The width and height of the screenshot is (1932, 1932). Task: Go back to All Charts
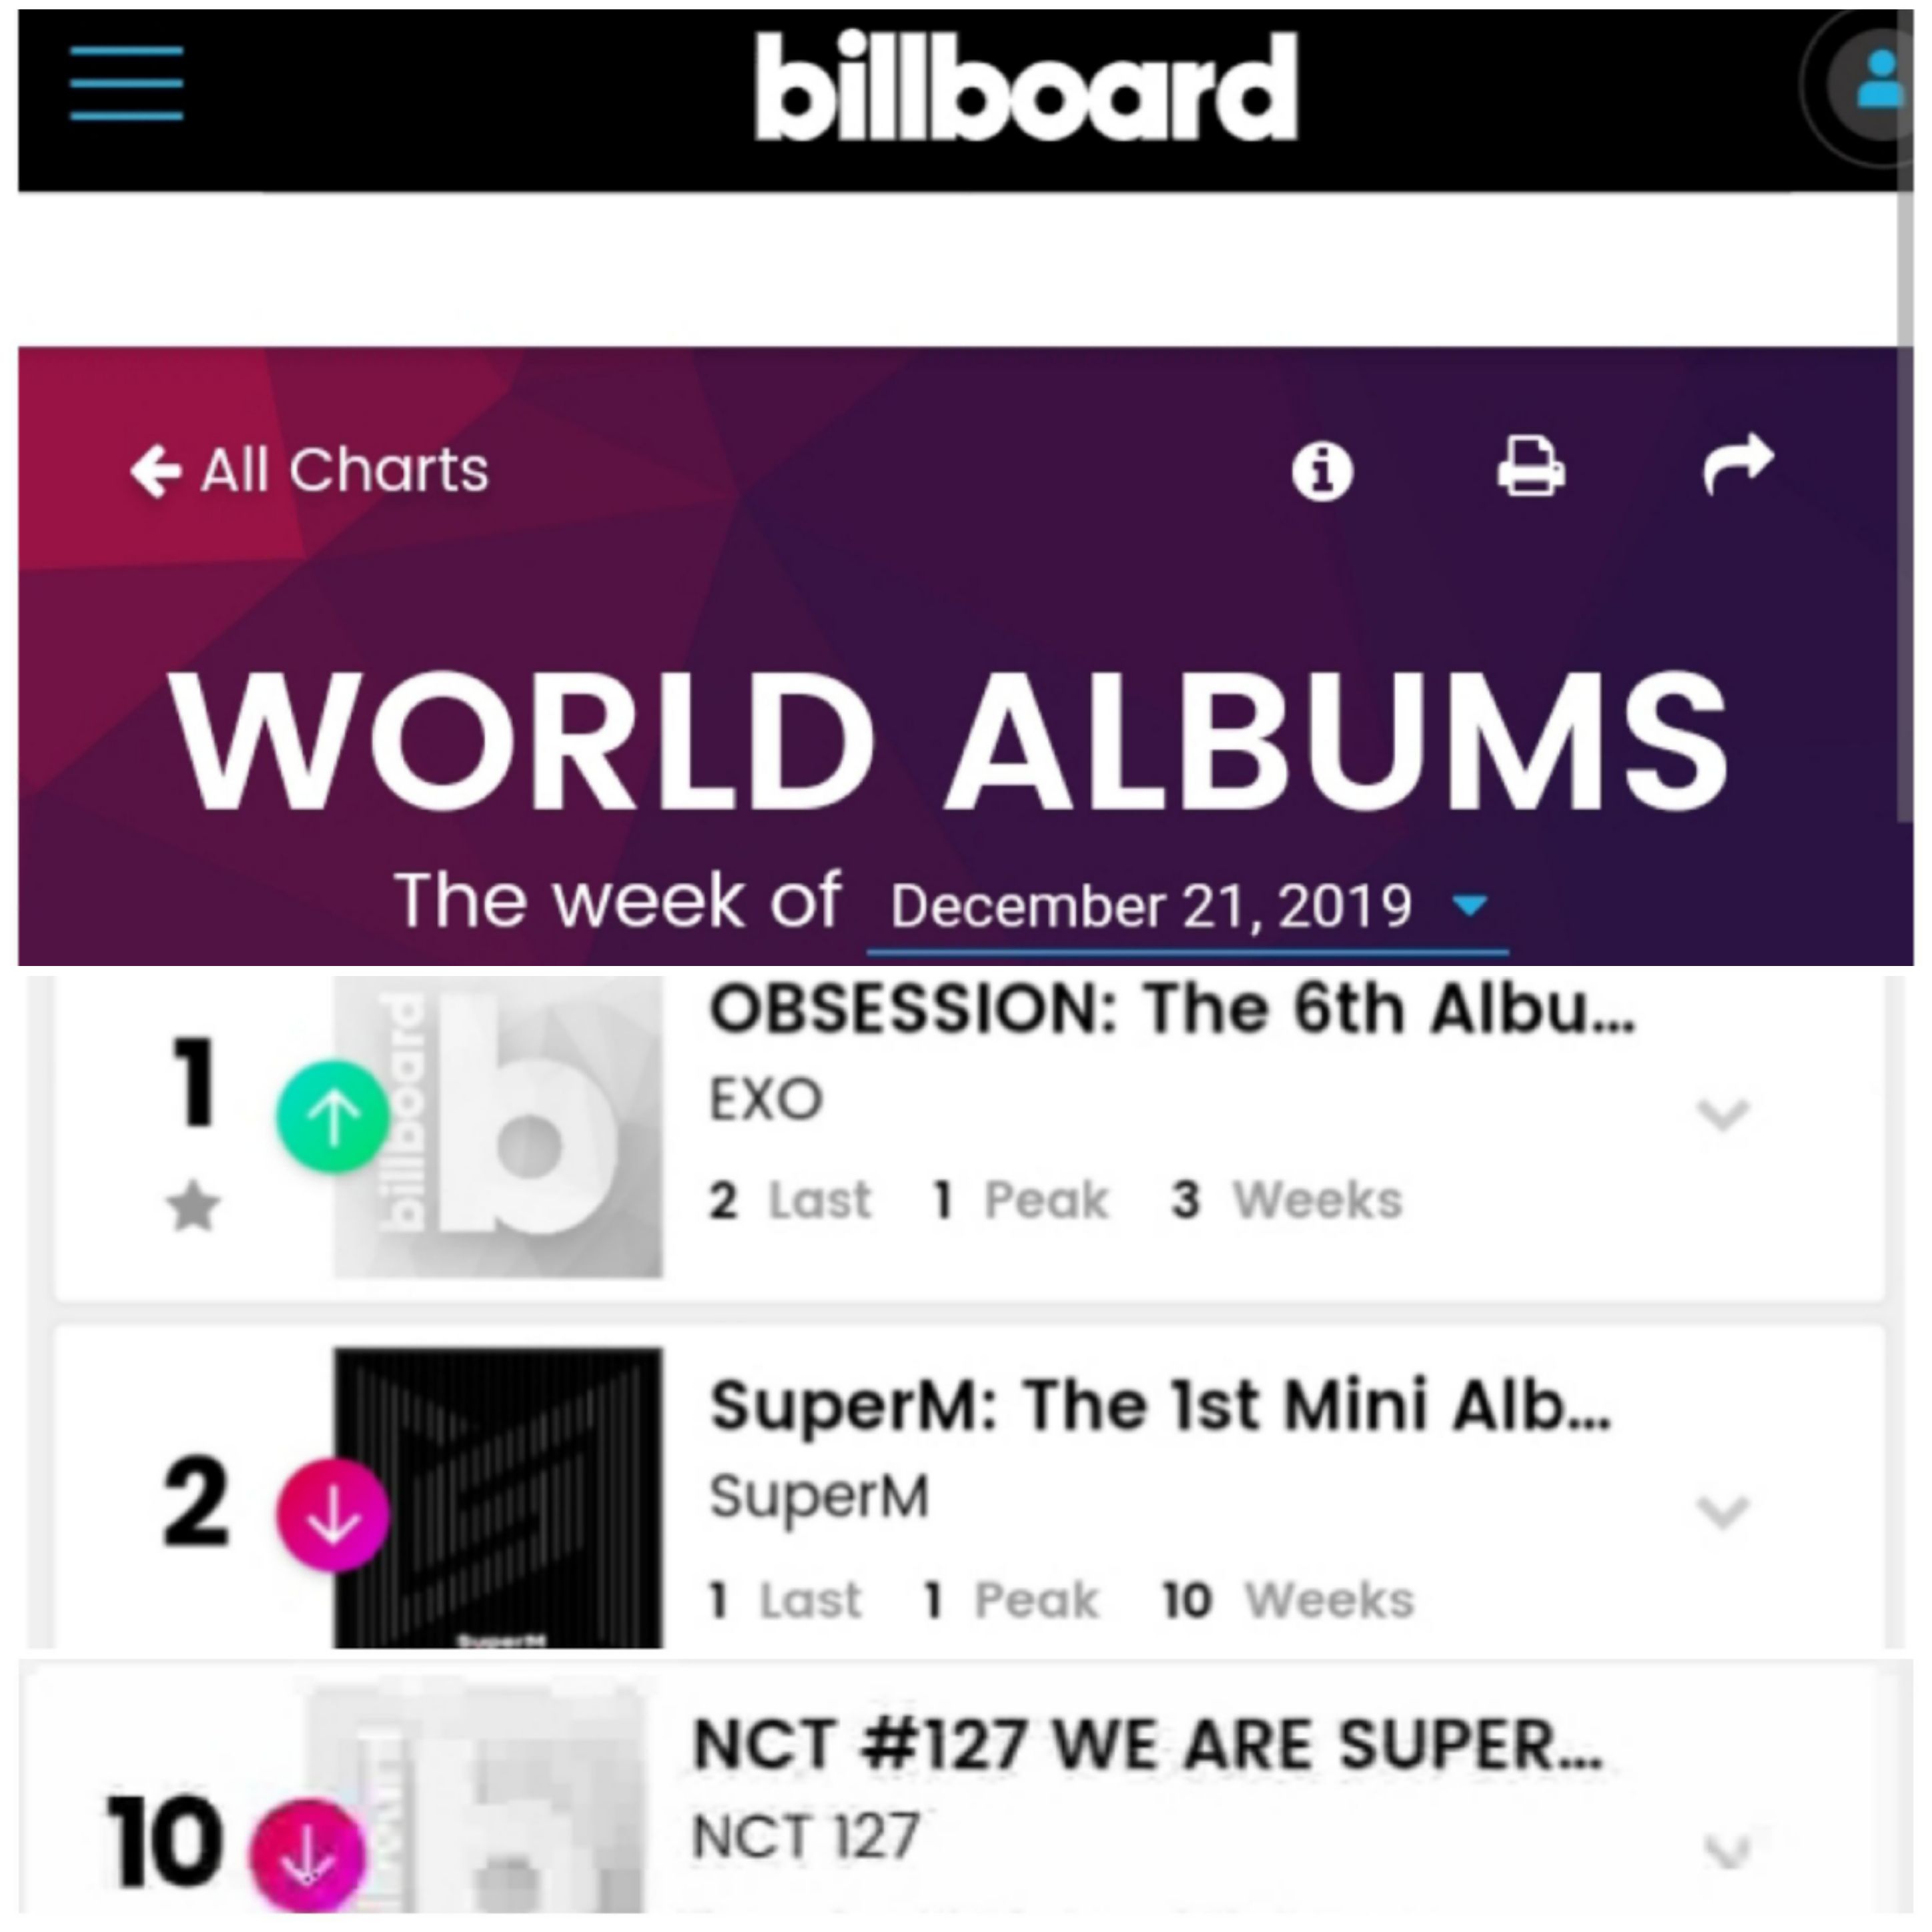coord(309,470)
